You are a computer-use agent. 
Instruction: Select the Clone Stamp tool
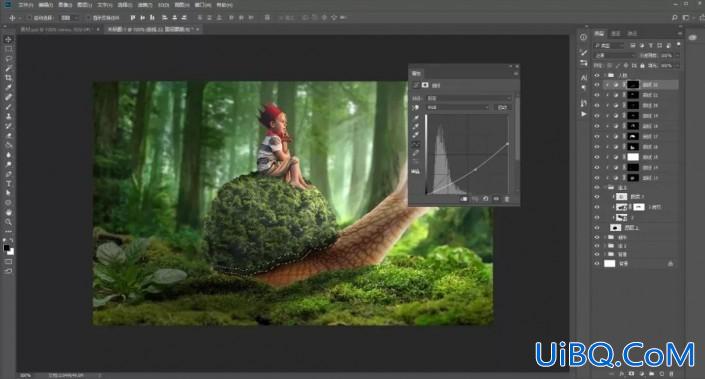(9, 116)
